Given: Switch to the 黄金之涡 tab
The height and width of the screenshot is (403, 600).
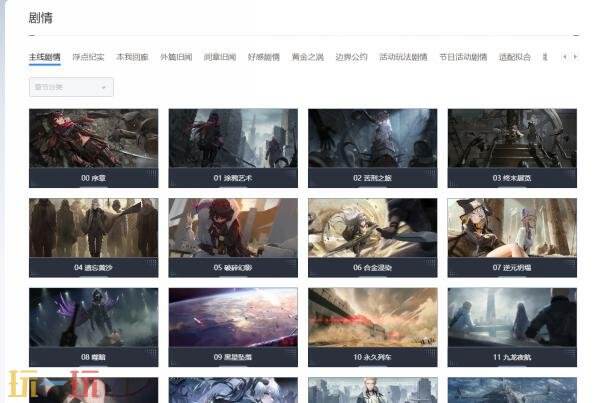Looking at the screenshot, I should tap(308, 57).
